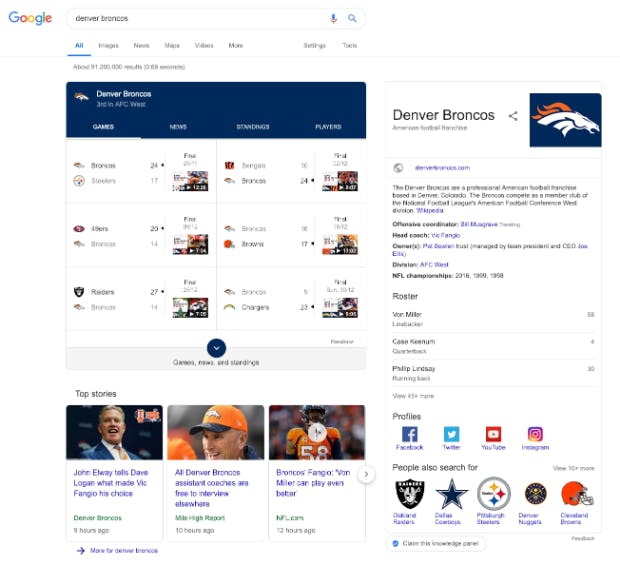
Task: Expand View 10+ more related searches
Action: tap(573, 468)
